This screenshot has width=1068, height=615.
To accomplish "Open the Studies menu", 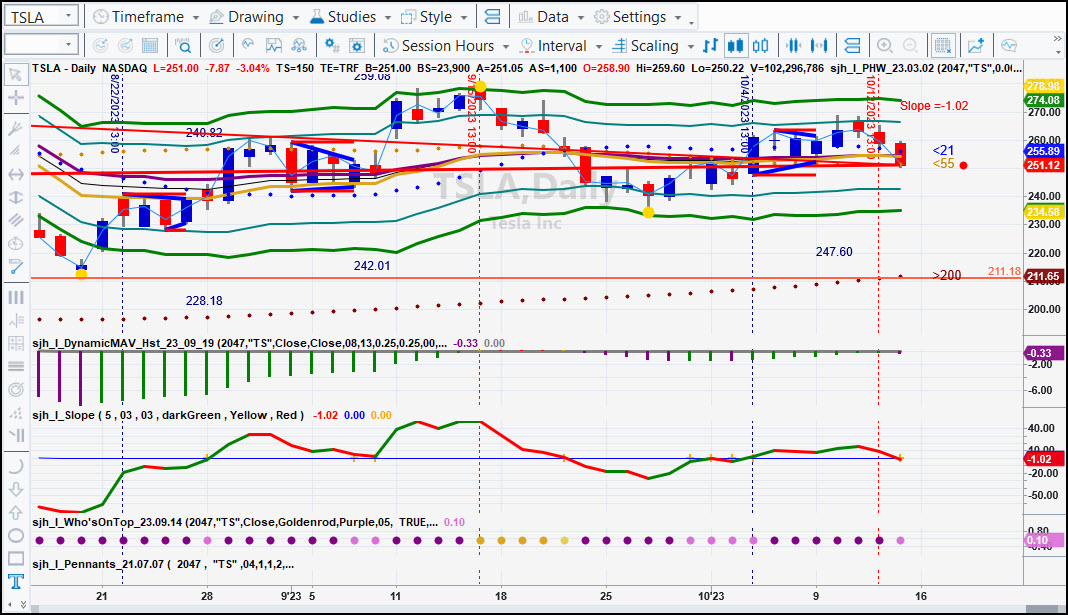I will [x=351, y=16].
